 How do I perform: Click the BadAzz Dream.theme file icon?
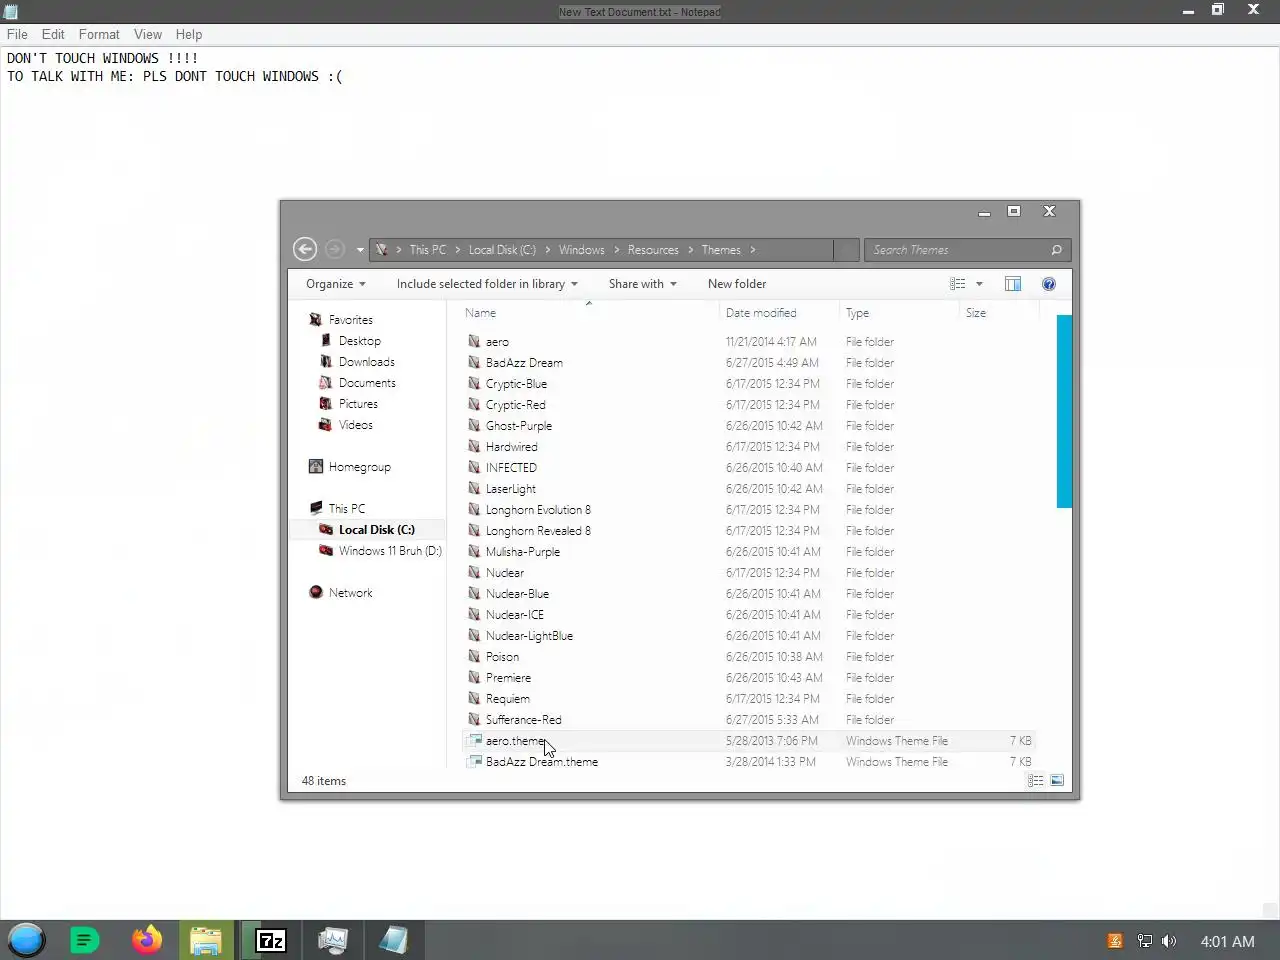pos(474,762)
